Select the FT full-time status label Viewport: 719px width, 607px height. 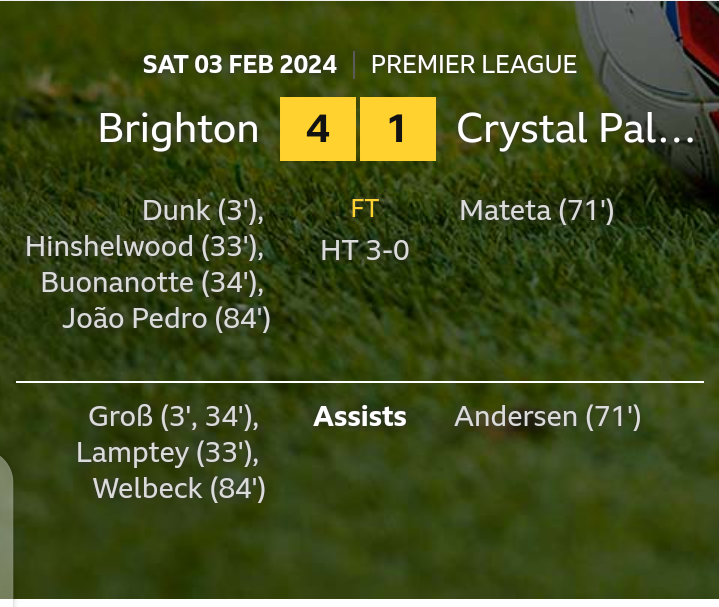365,209
